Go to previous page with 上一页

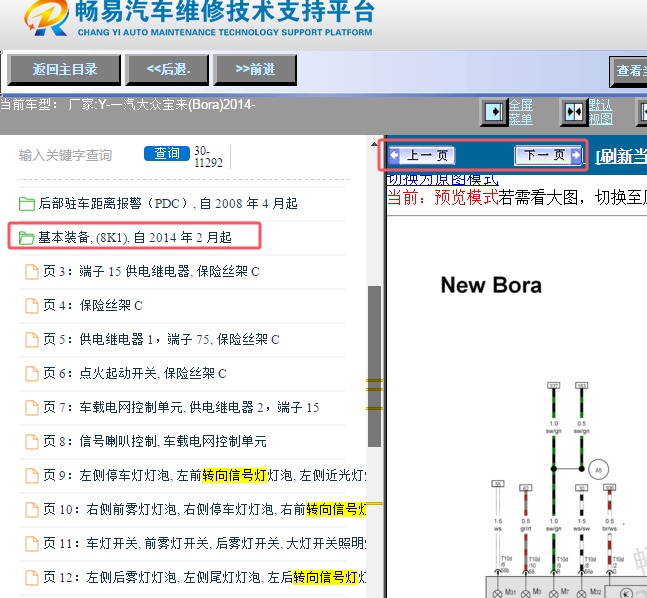[x=421, y=156]
